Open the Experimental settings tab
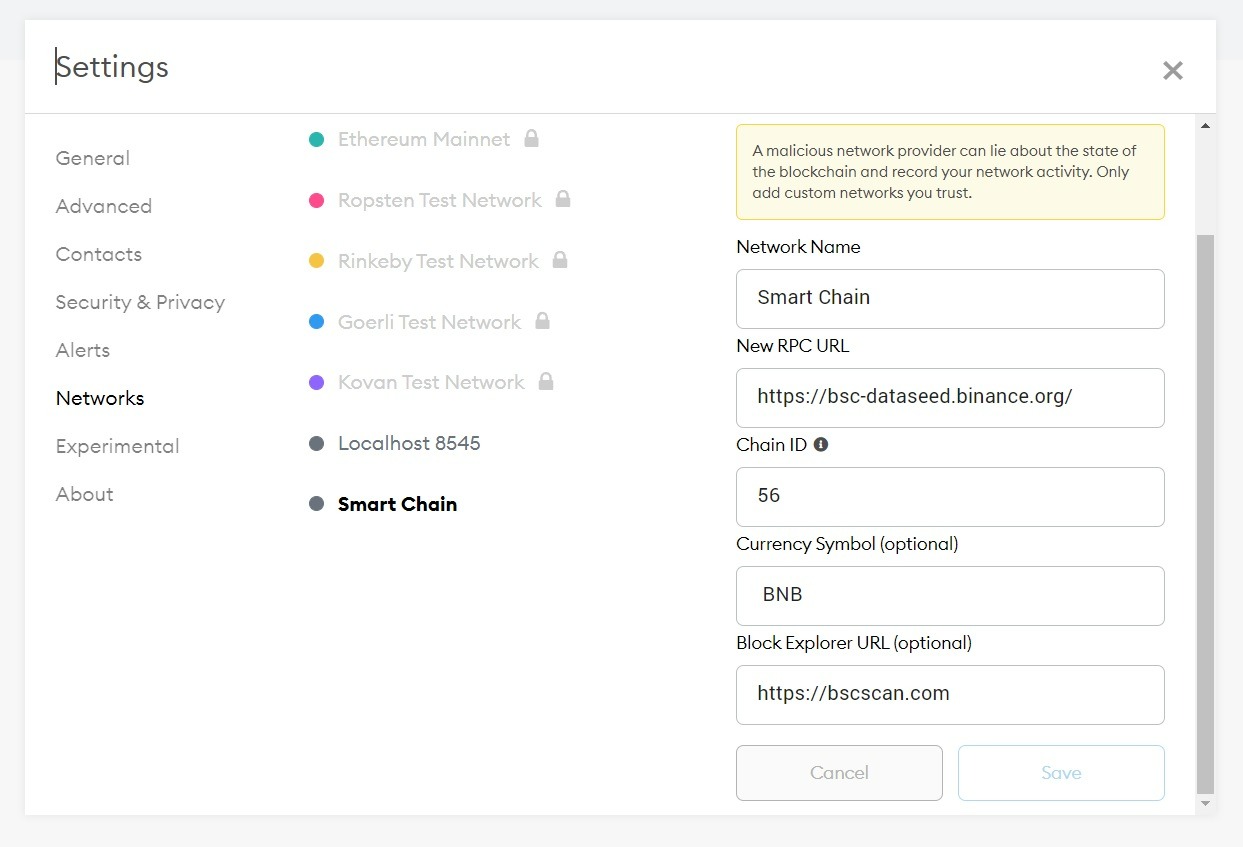Viewport: 1243px width, 847px height. [117, 446]
